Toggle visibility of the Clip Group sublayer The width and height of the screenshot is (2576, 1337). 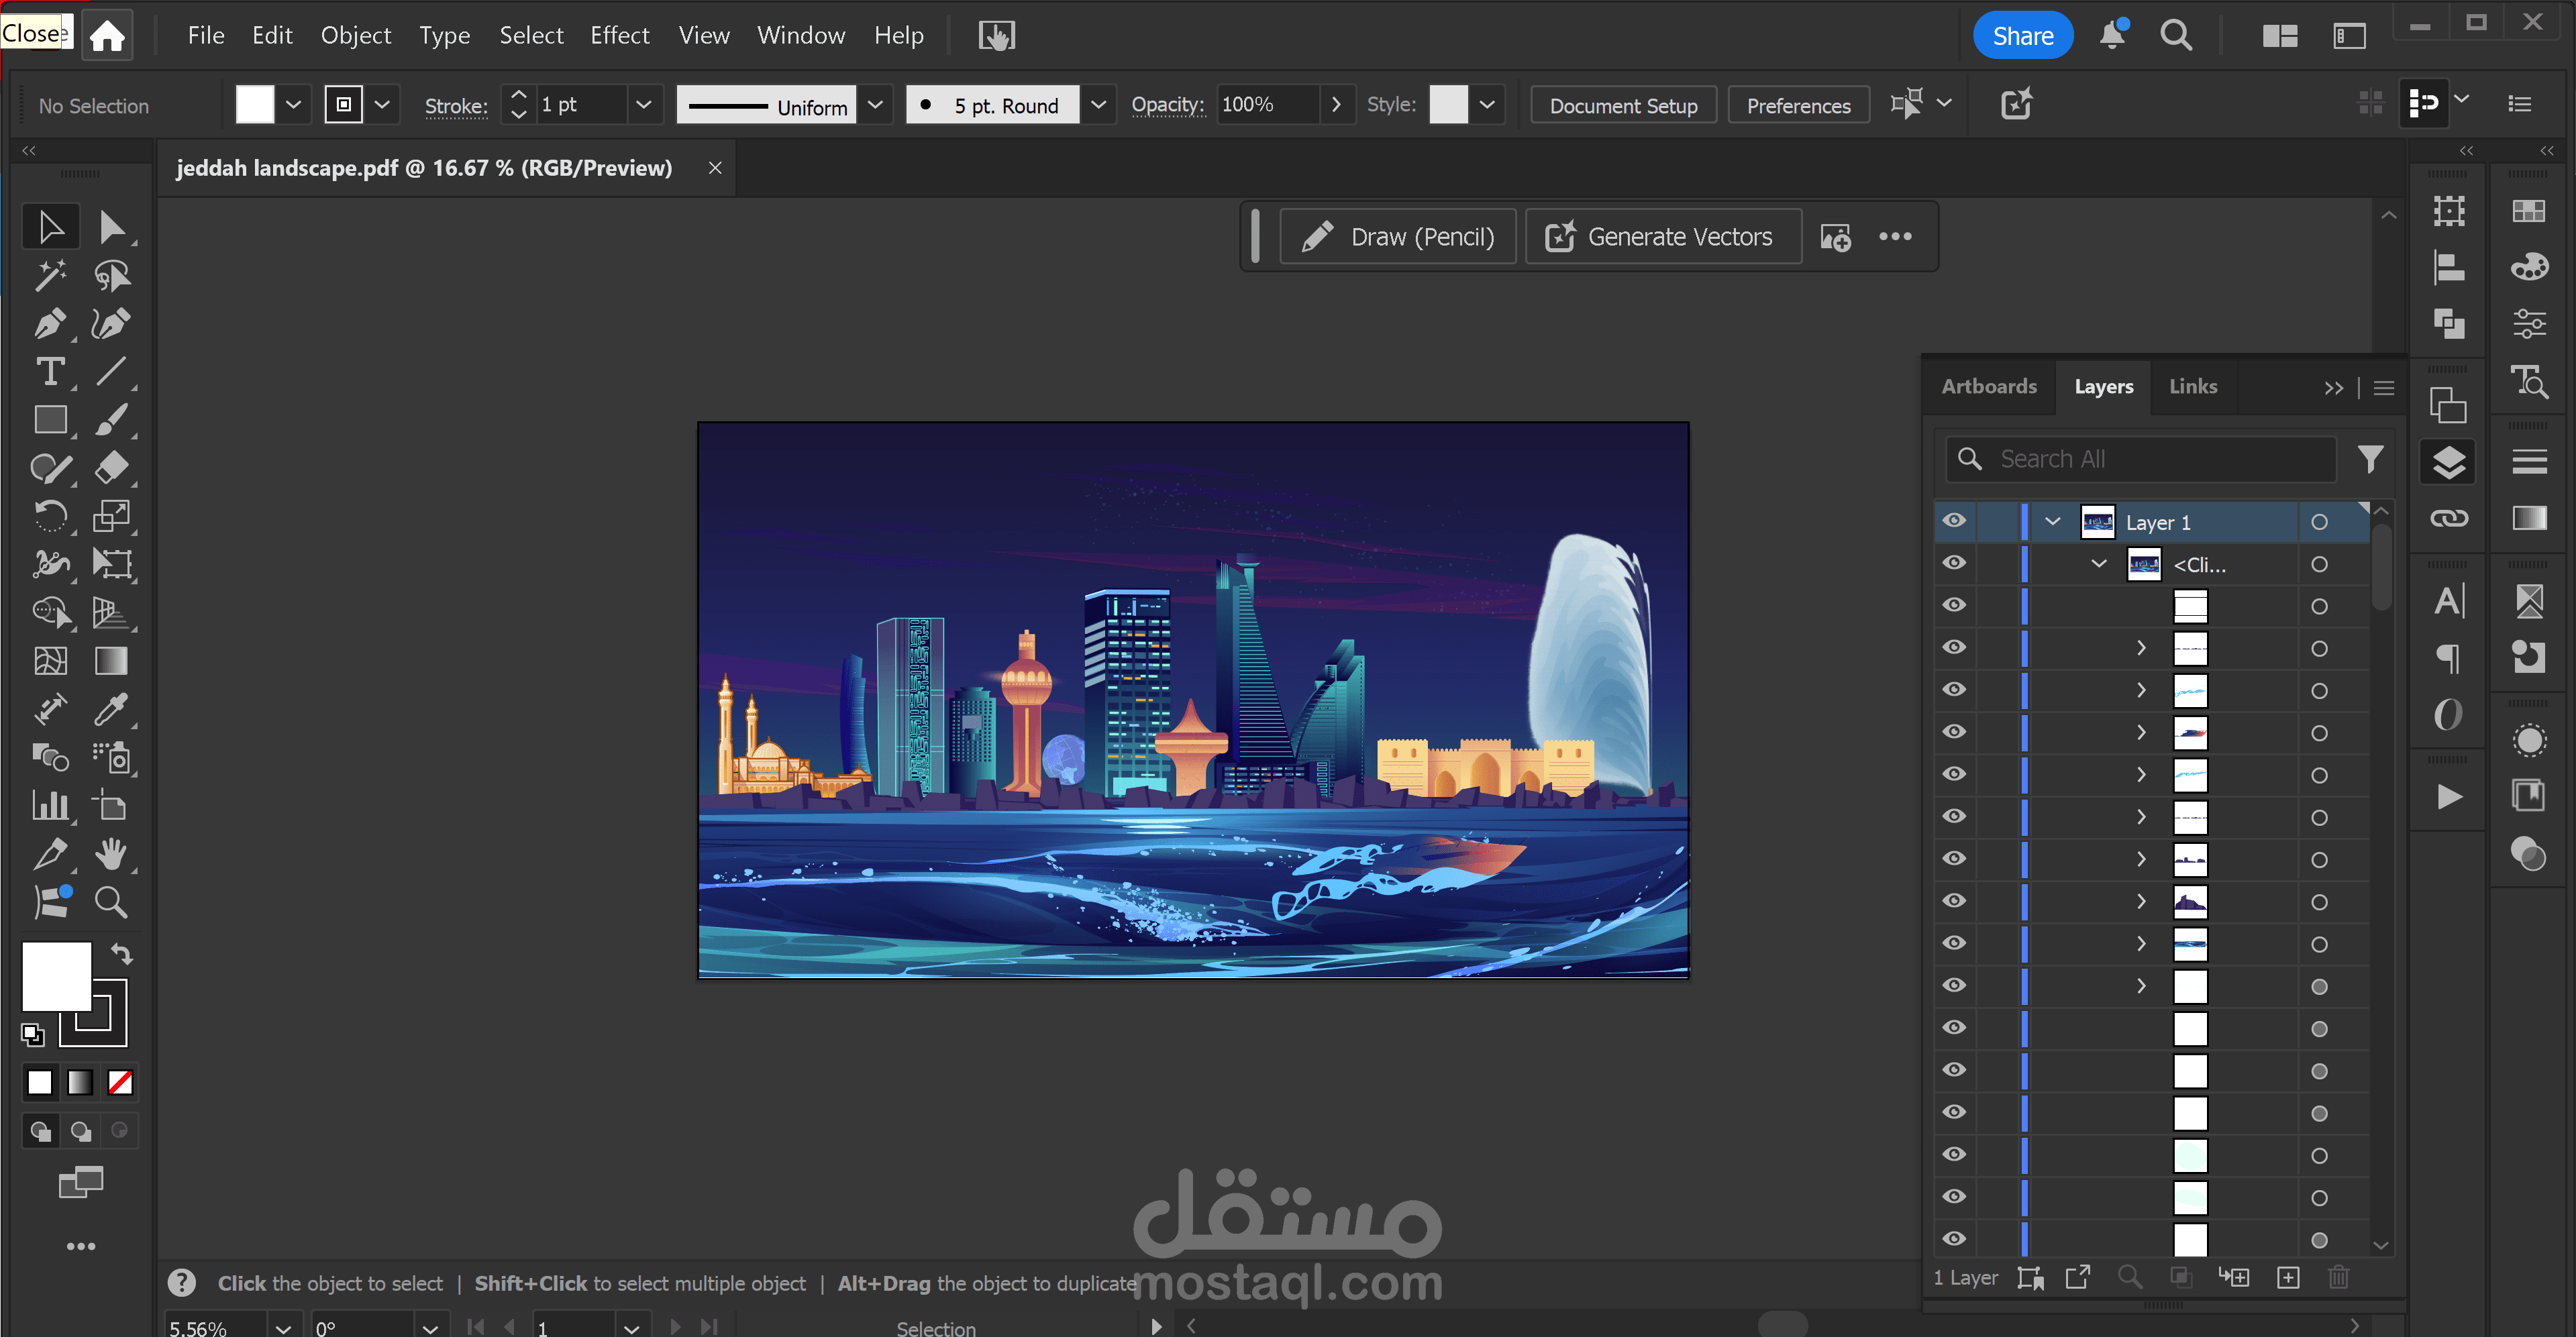coord(1953,563)
